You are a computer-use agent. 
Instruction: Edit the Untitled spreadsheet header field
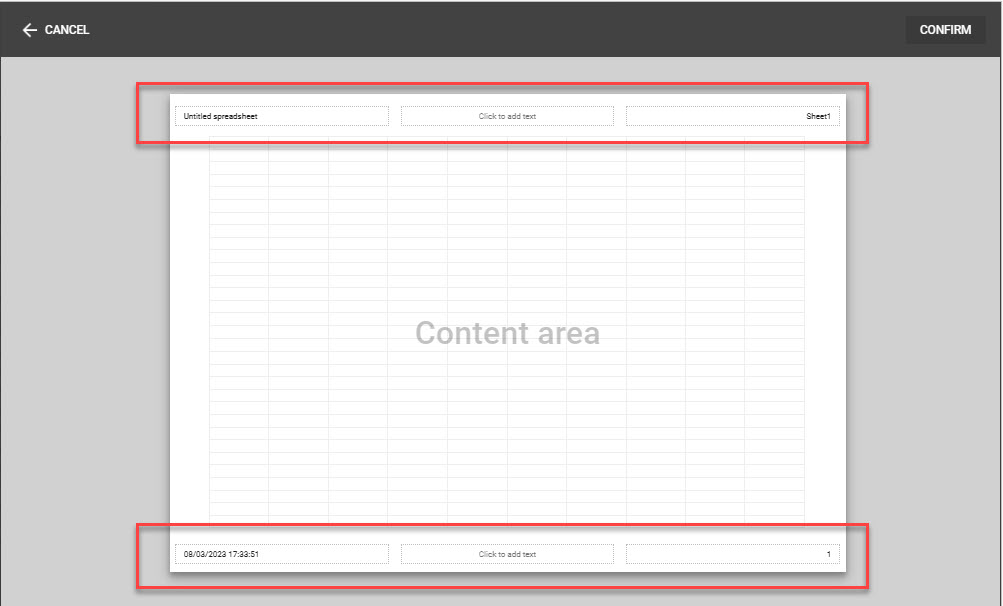coord(281,115)
